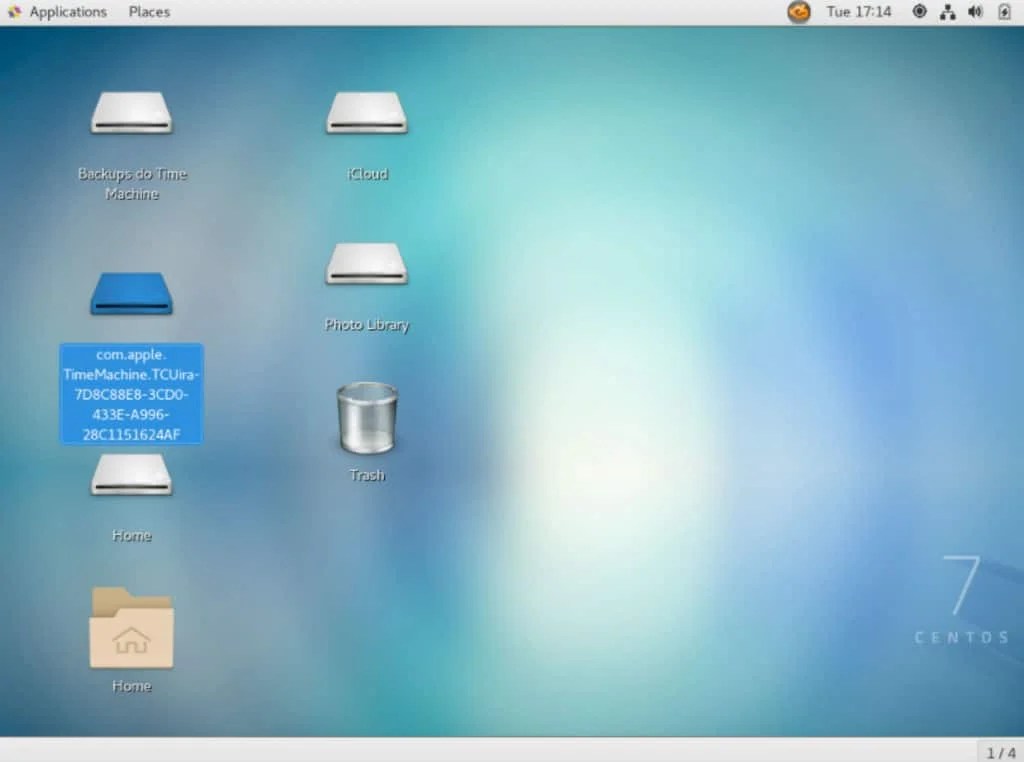Click the orange notification tray icon
This screenshot has width=1024, height=762.
tap(798, 12)
